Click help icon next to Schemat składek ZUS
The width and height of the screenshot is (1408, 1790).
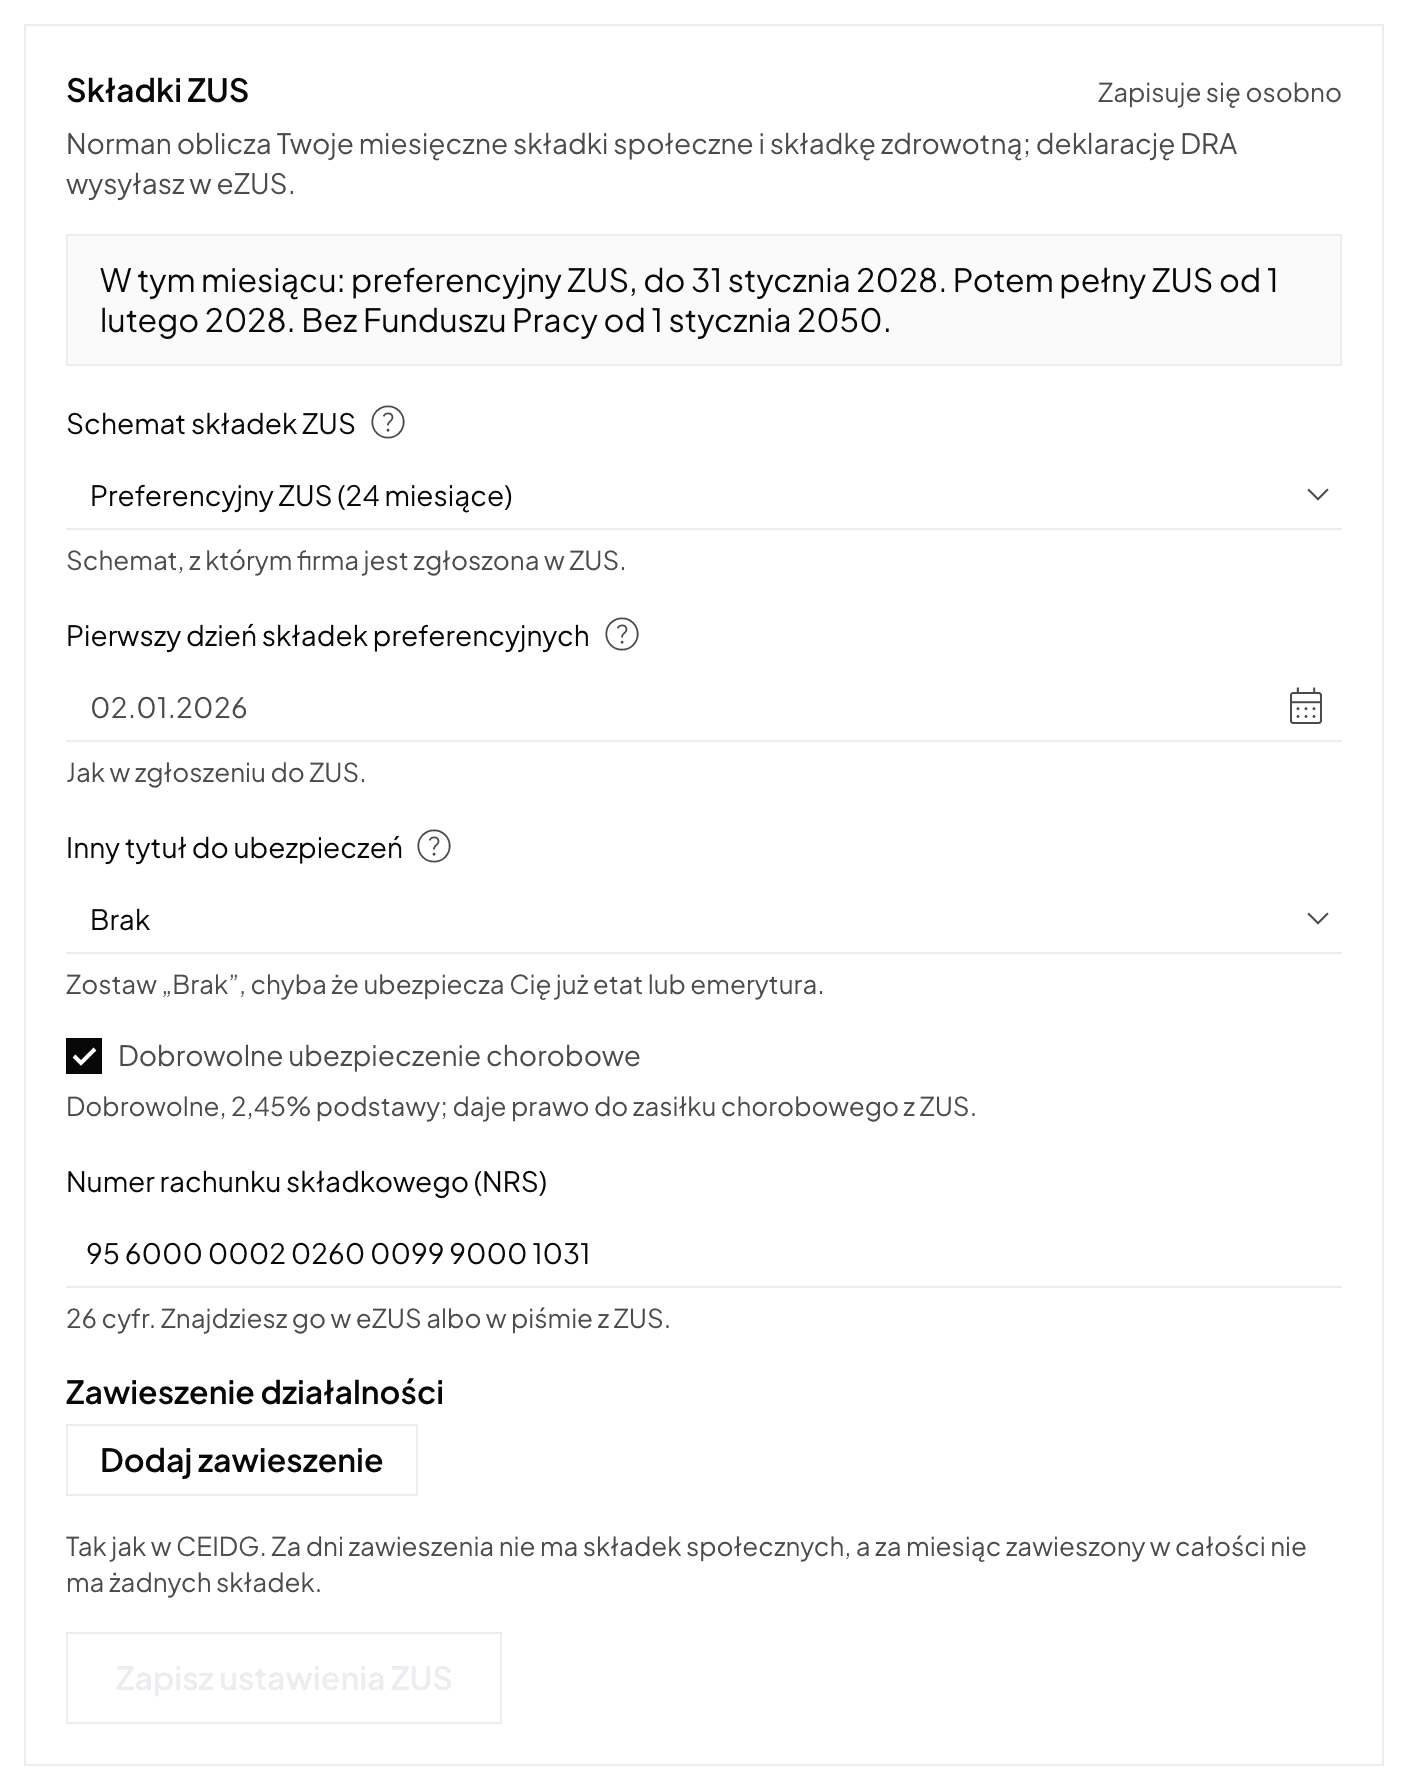[x=388, y=423]
